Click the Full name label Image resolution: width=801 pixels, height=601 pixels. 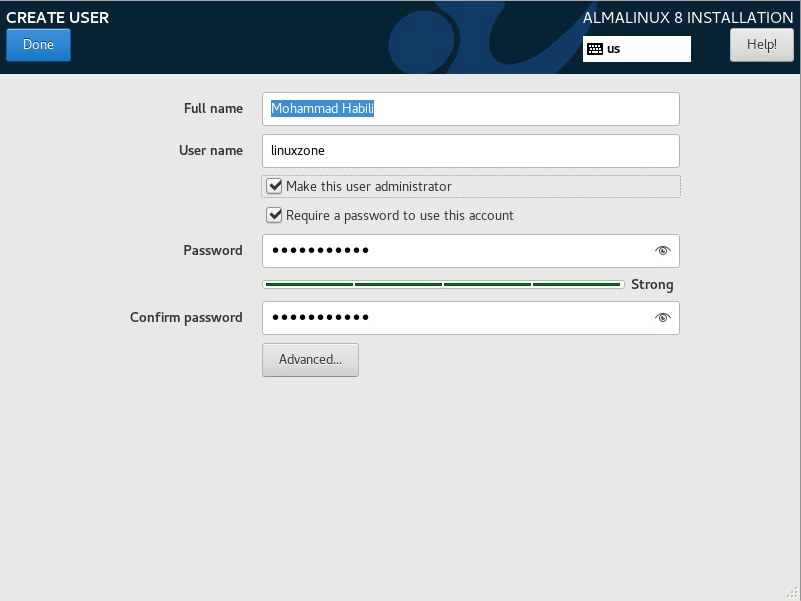tap(213, 108)
